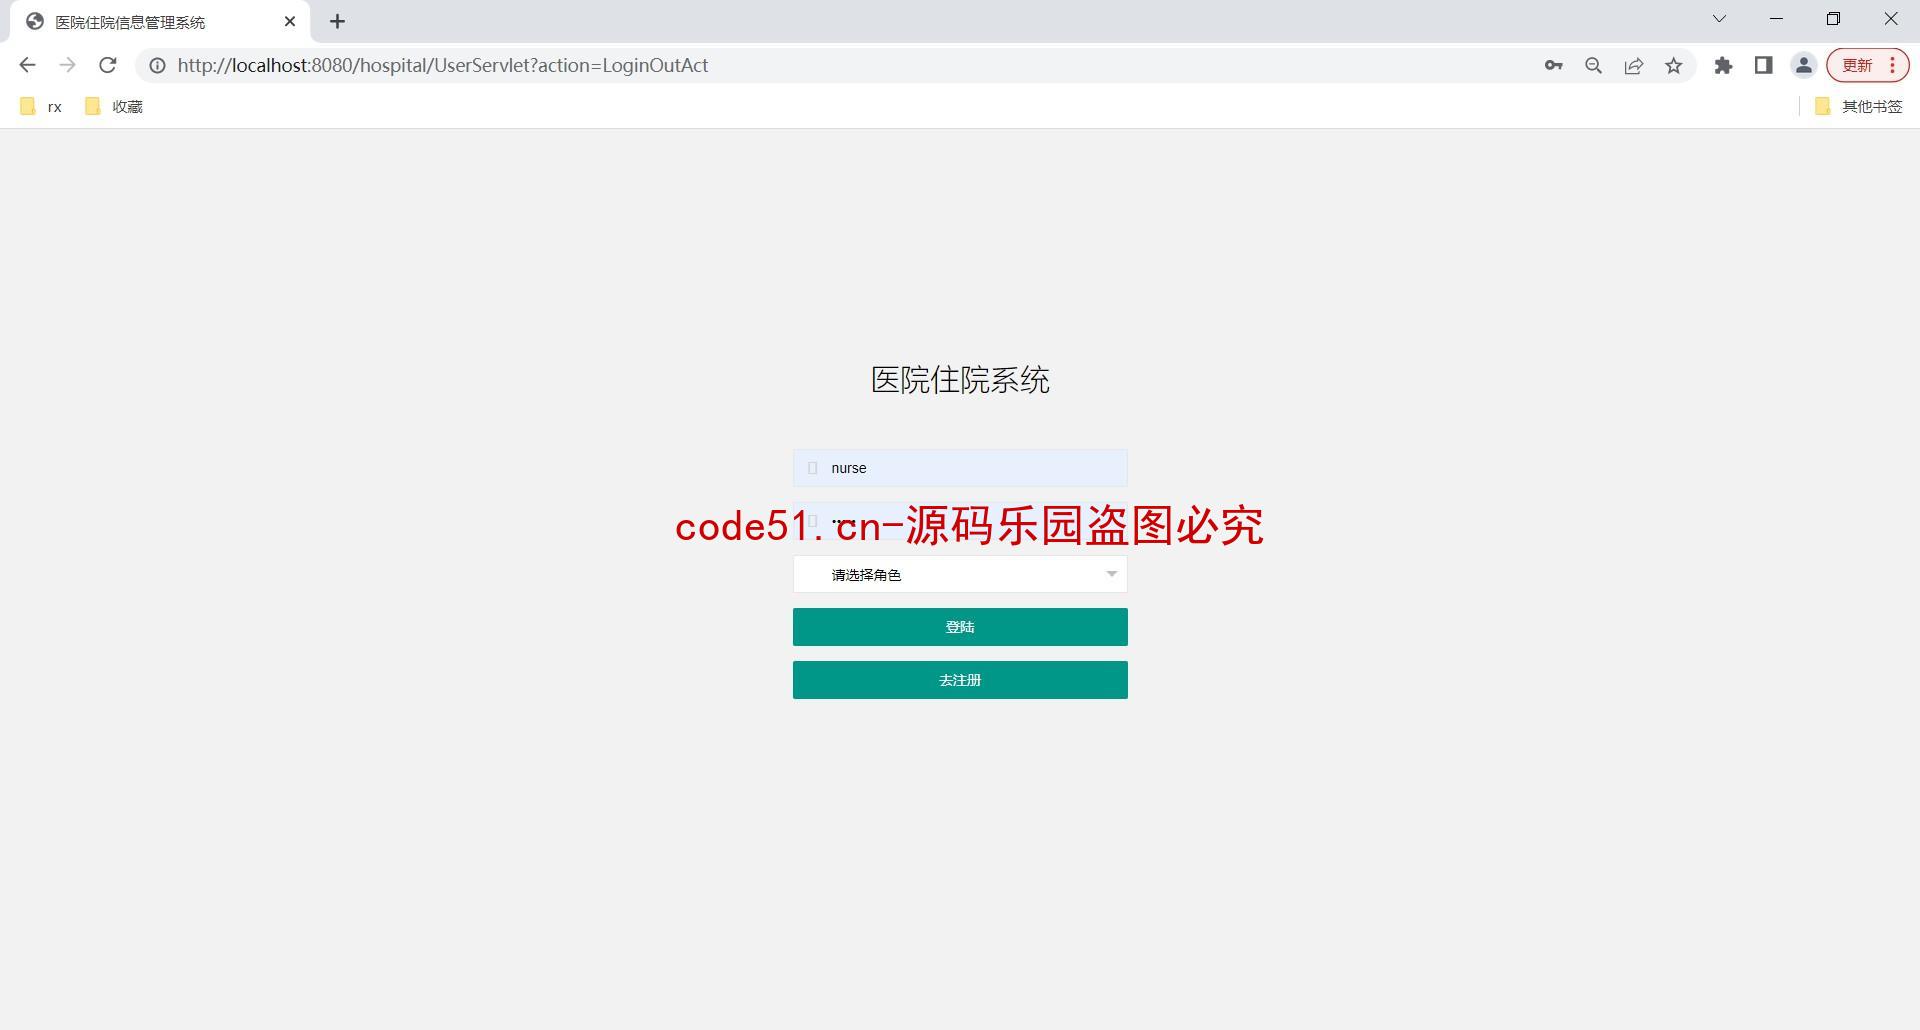Click the 登陆 login button
The width and height of the screenshot is (1920, 1030).
pos(960,627)
